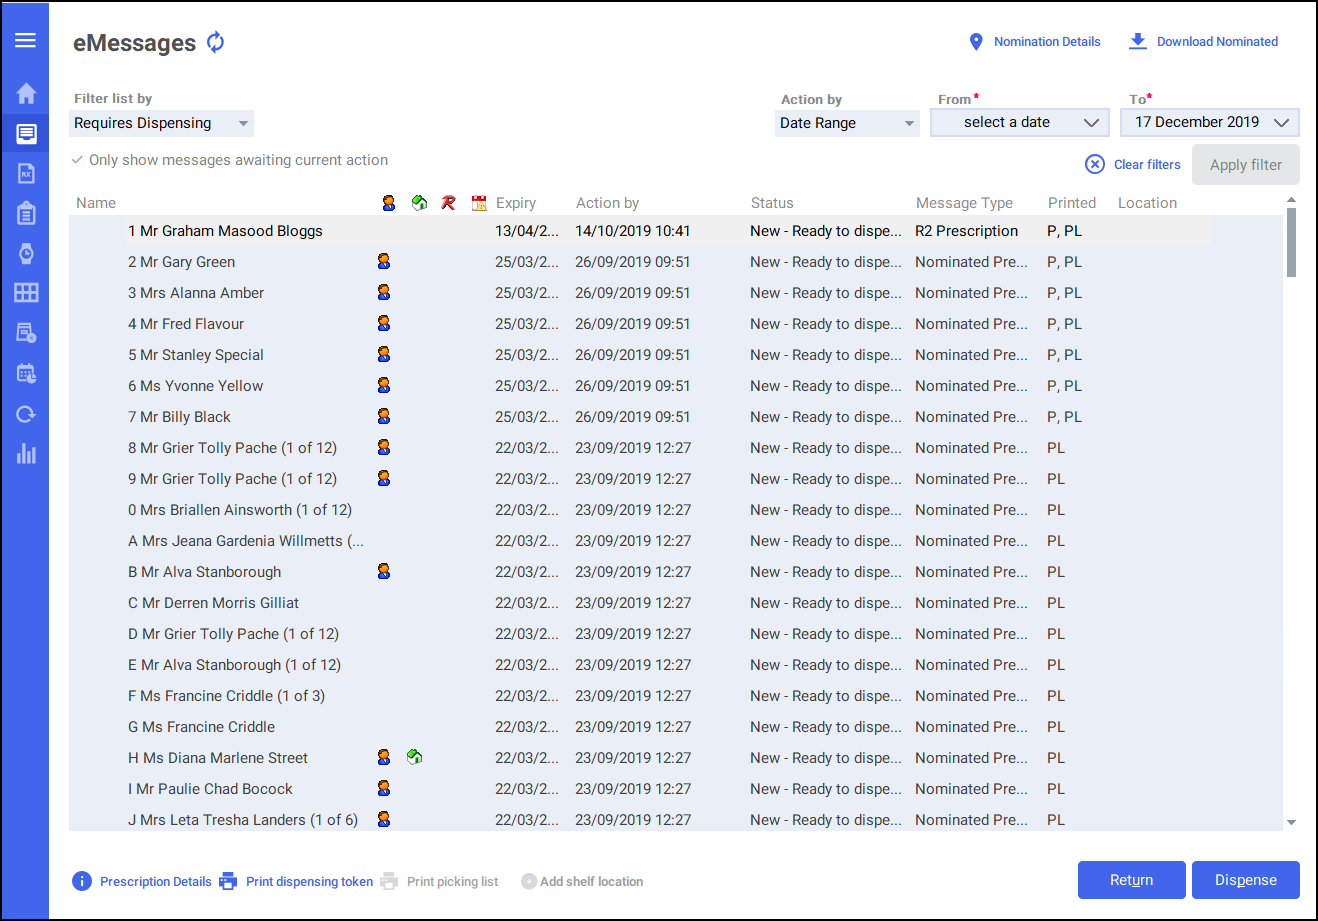Viewport: 1318px width, 921px height.
Task: Click the Dispense button
Action: (1245, 880)
